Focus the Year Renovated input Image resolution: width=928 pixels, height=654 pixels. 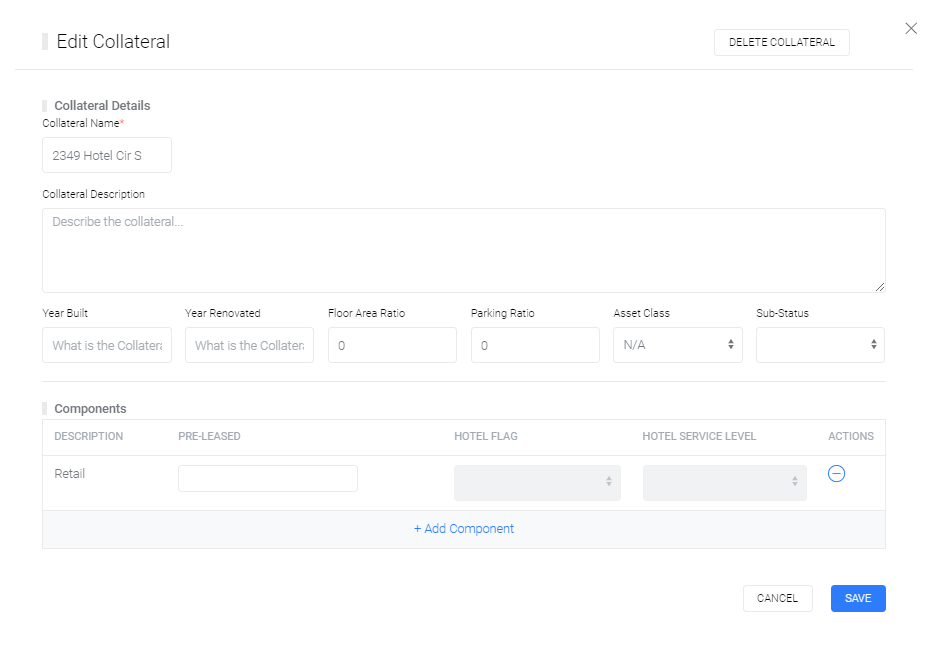tap(250, 345)
